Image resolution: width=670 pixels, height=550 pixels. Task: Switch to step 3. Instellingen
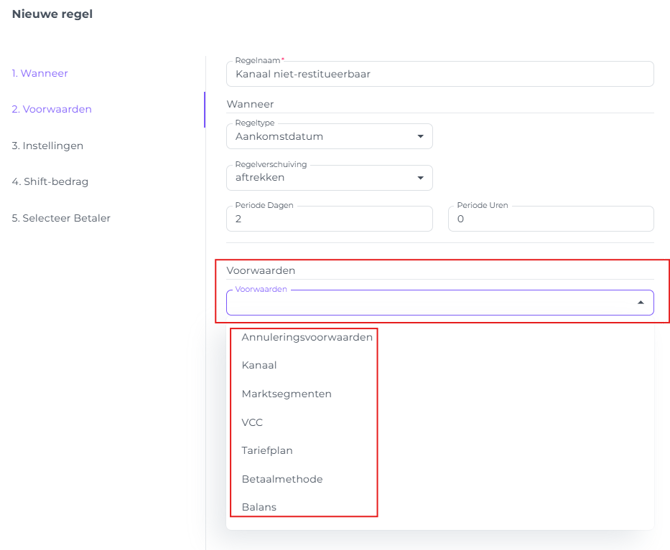tap(47, 145)
